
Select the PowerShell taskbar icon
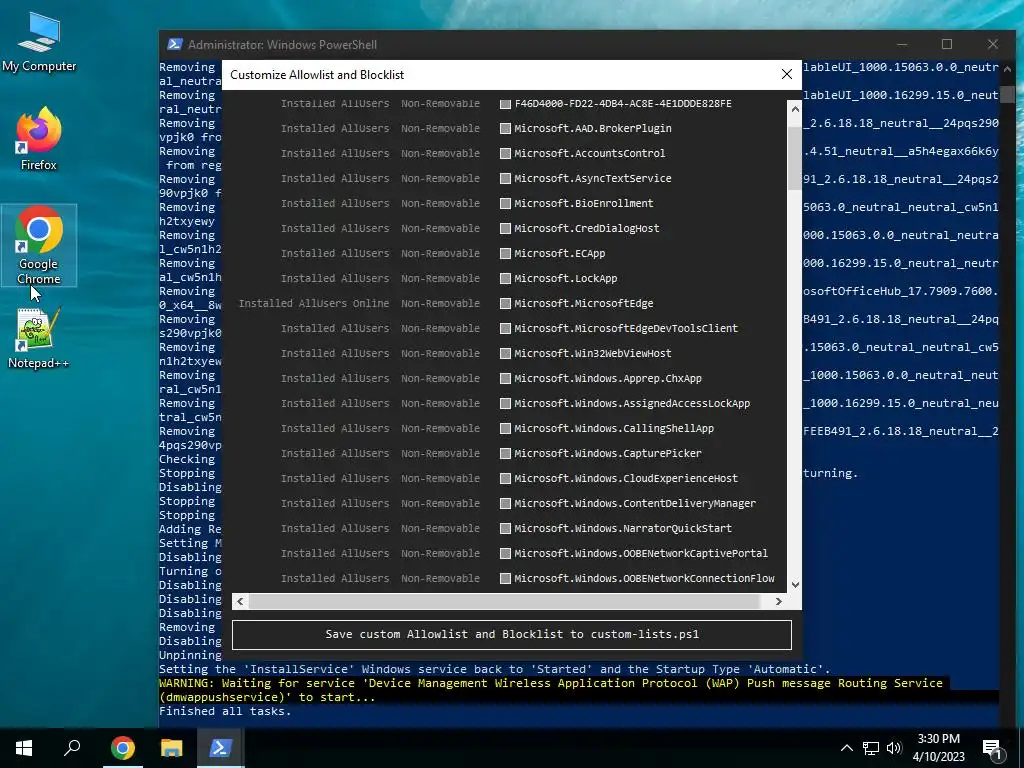coord(220,748)
